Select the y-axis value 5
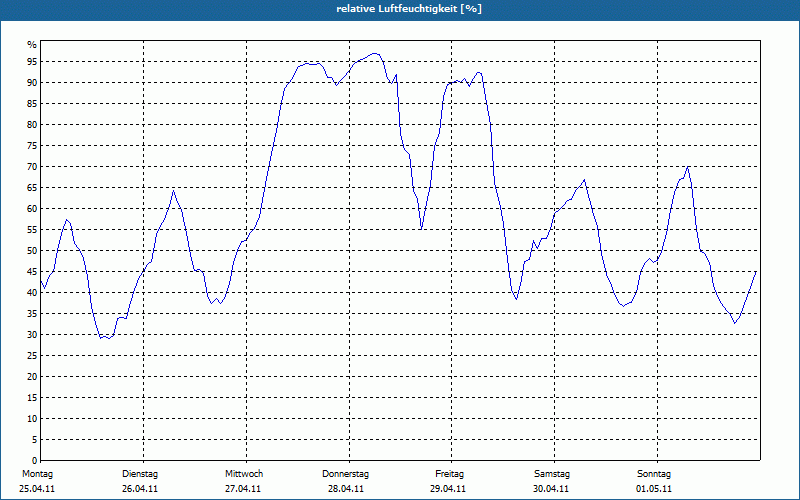The height and width of the screenshot is (500, 800). point(35,440)
